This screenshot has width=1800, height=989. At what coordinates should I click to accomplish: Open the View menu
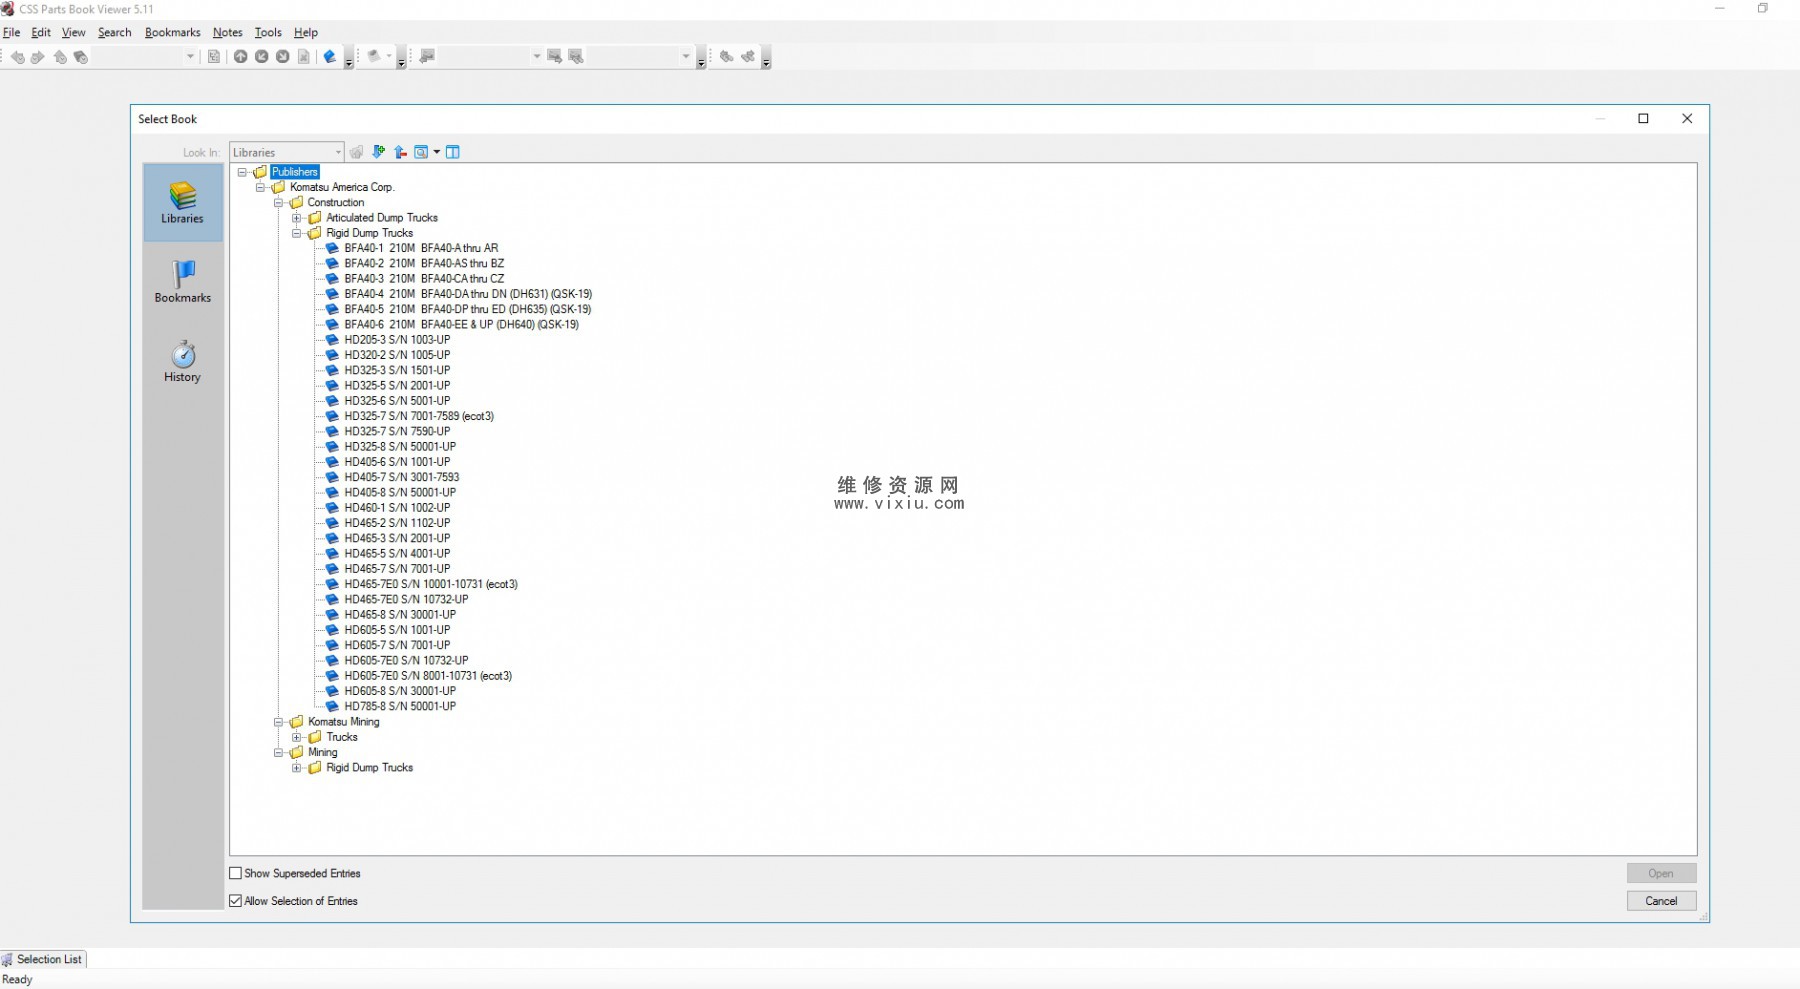pos(74,32)
